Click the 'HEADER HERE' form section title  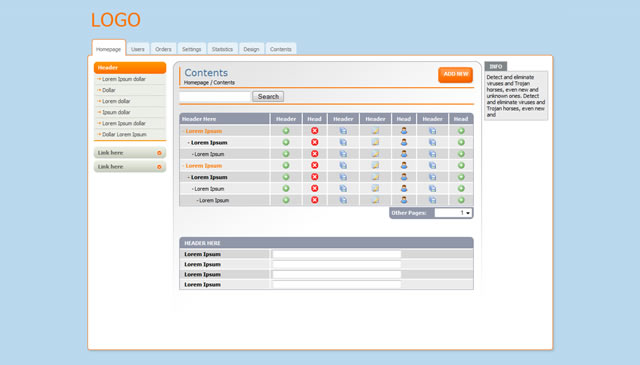pos(202,243)
